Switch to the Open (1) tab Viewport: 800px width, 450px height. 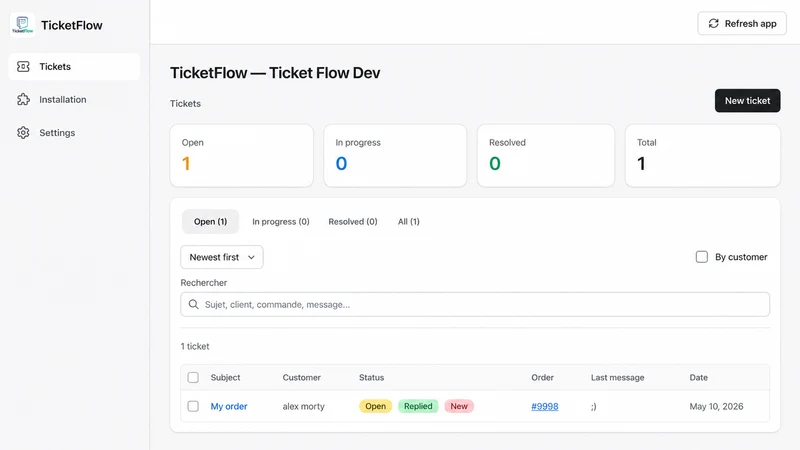click(x=210, y=221)
